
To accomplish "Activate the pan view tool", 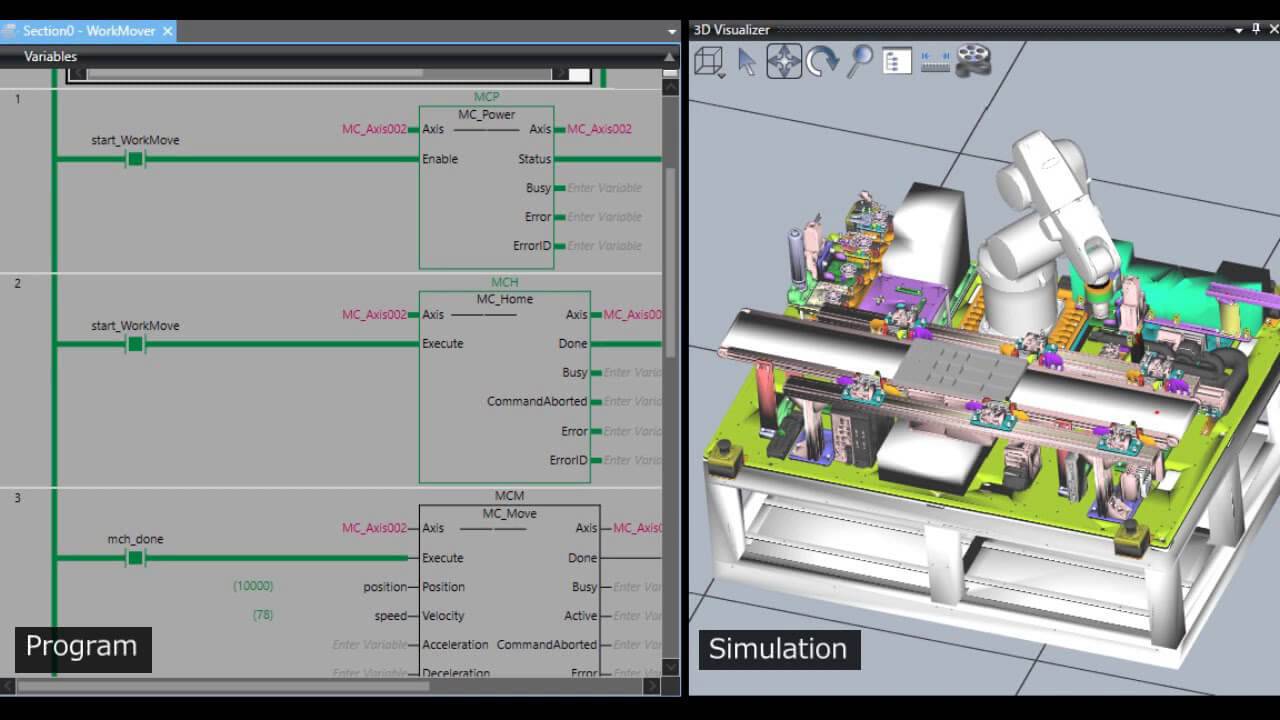I will (x=783, y=61).
